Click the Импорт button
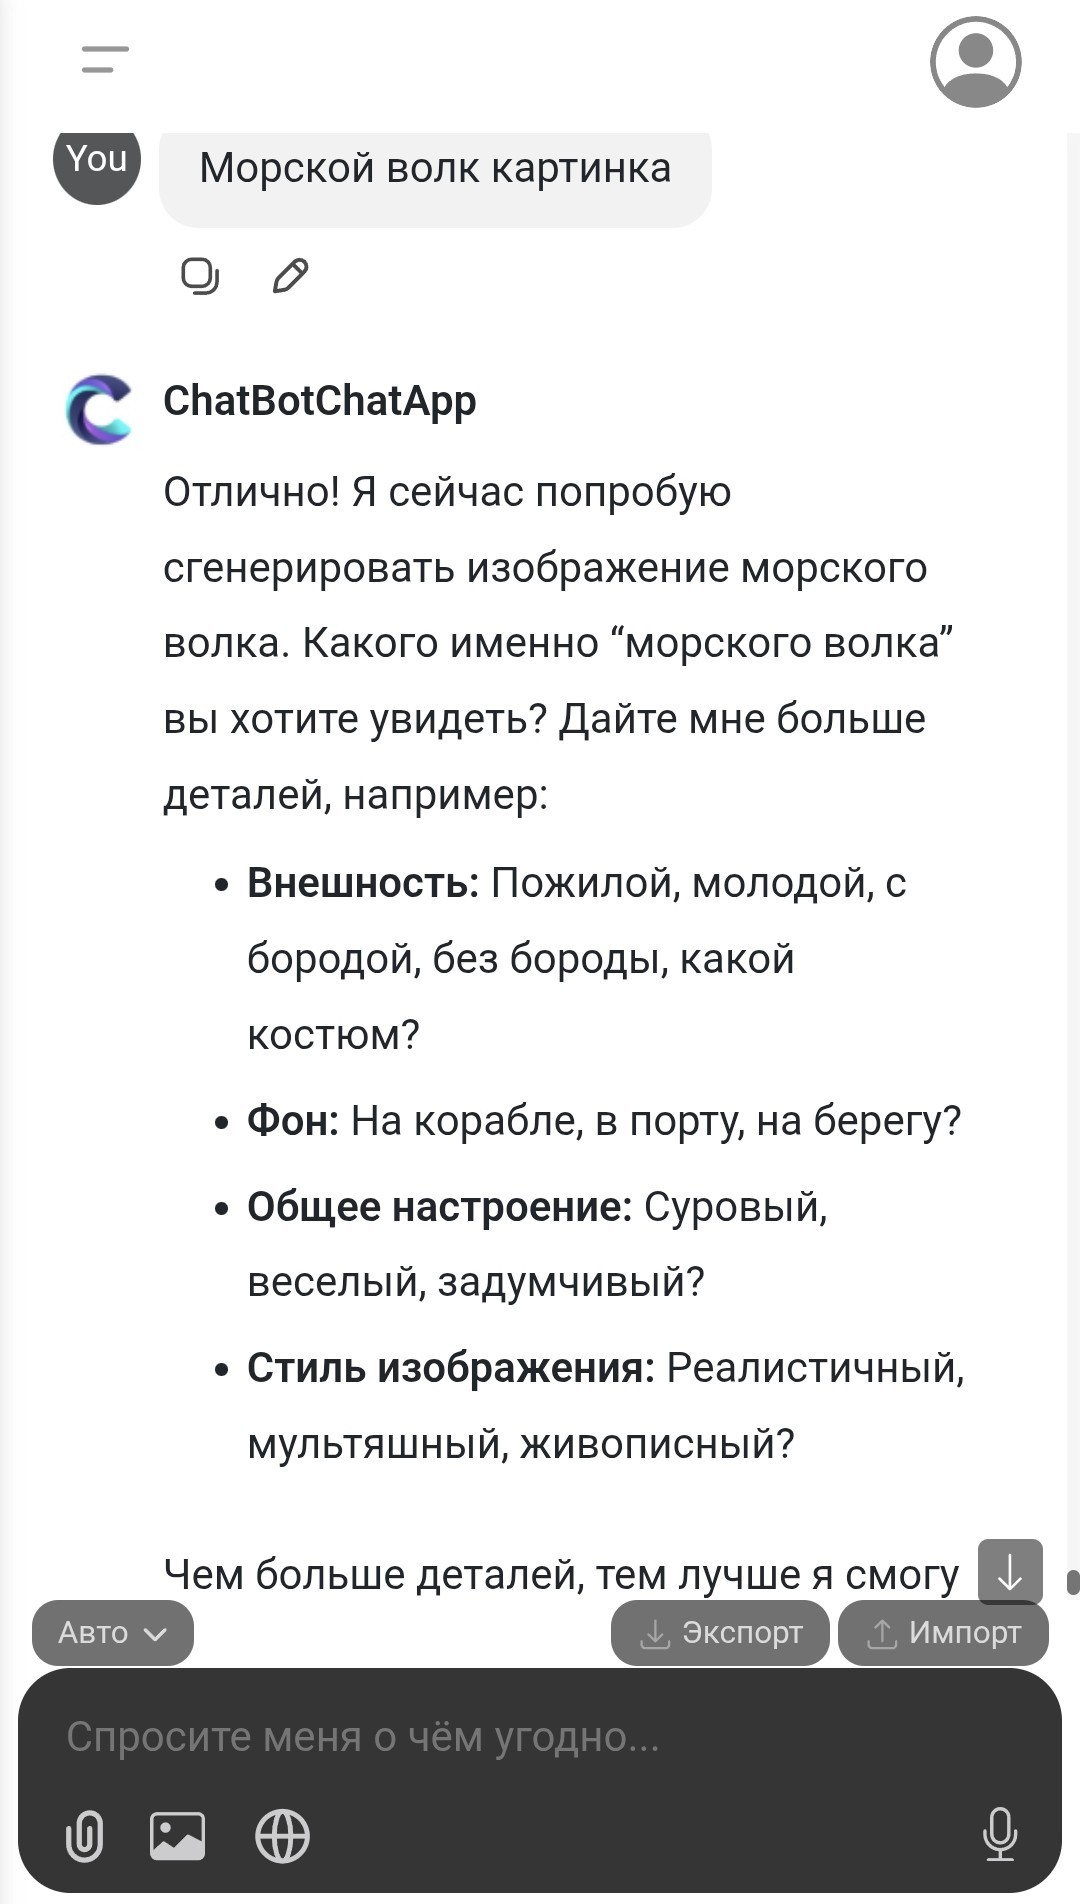This screenshot has height=1904, width=1080. coord(943,1633)
